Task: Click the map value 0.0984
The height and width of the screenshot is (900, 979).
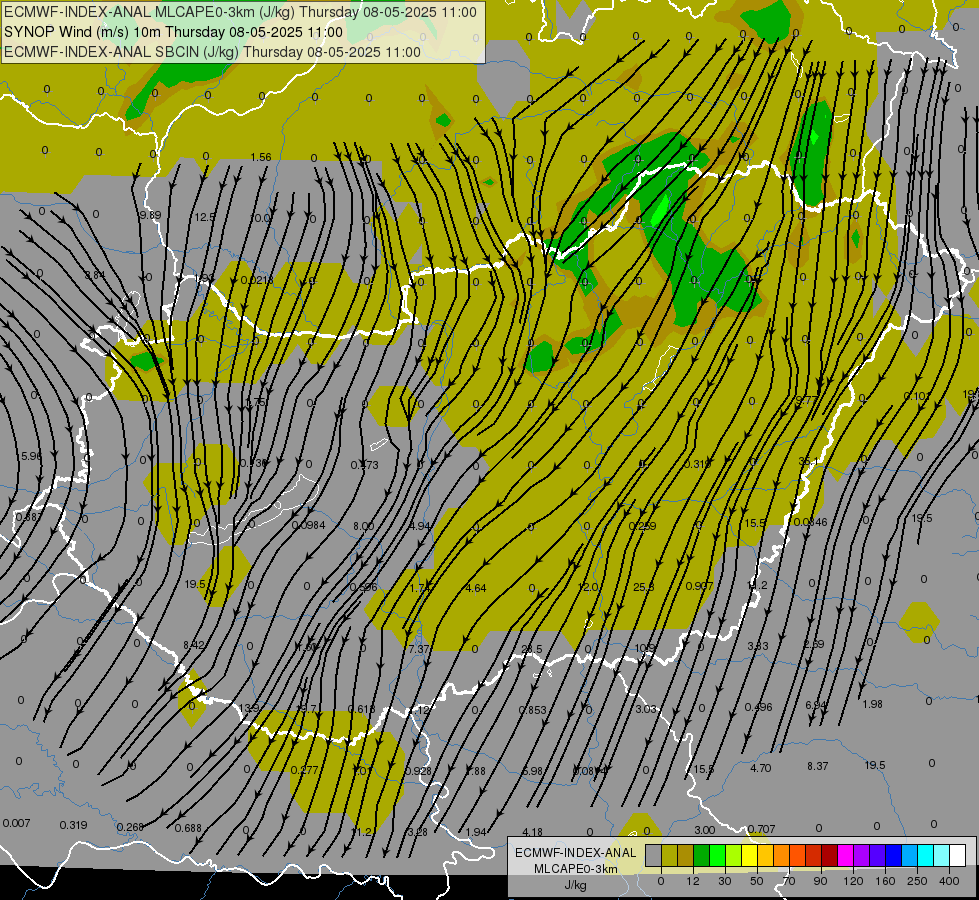Action: 308,525
